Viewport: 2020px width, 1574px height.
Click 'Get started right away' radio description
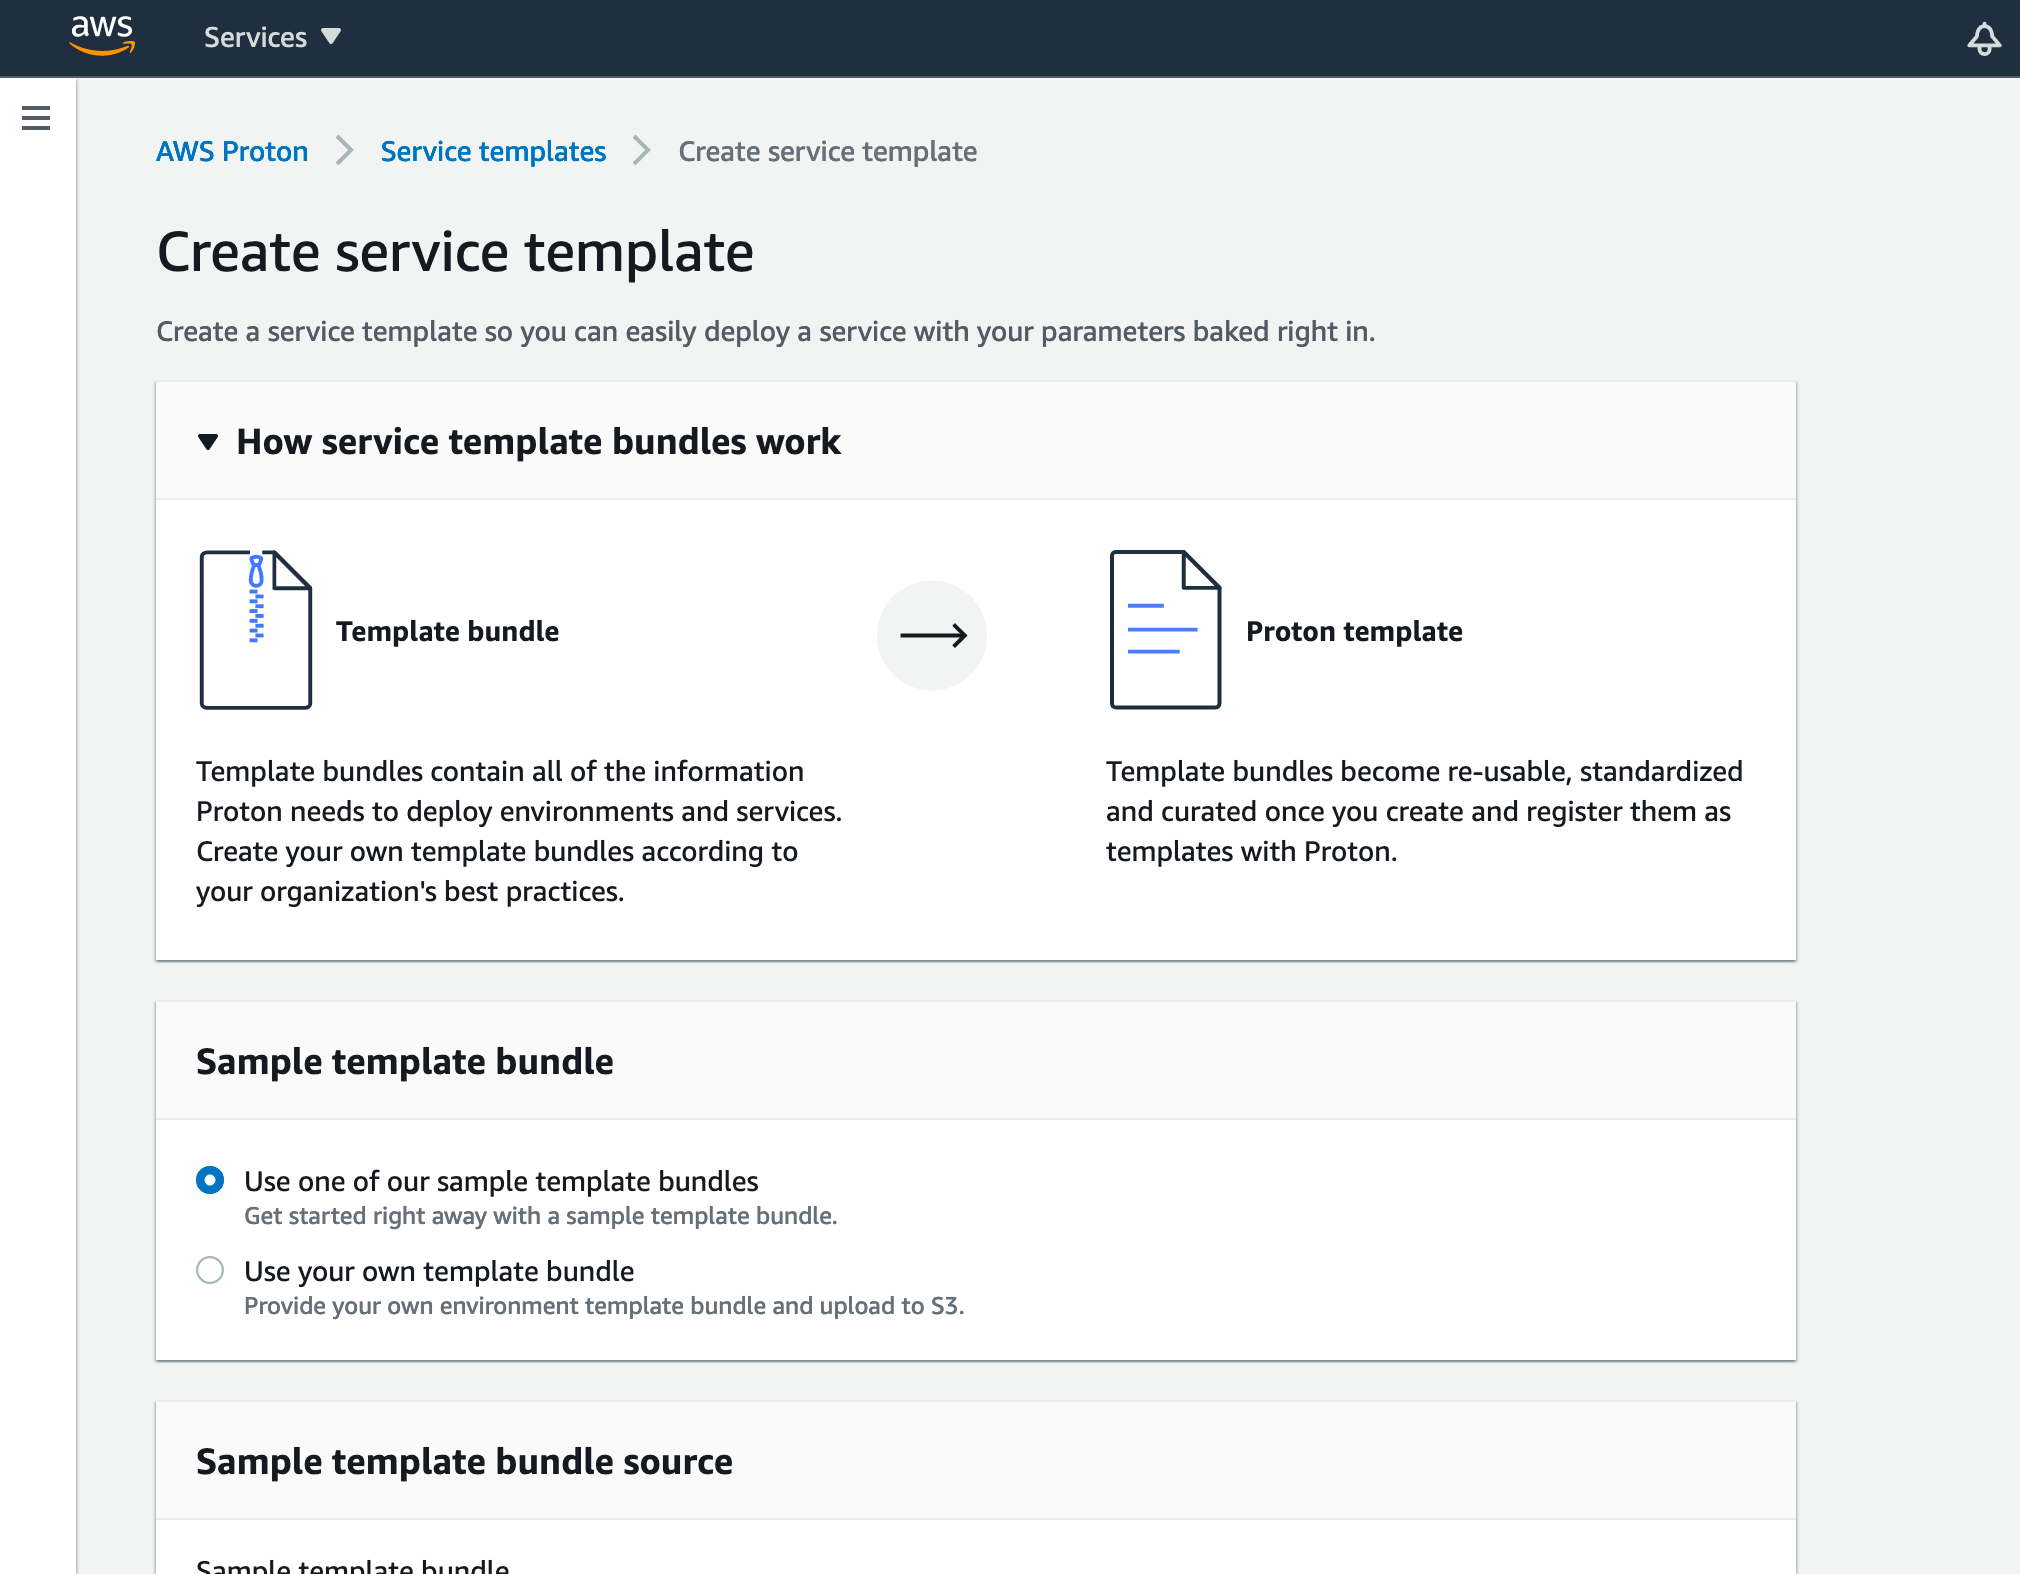(x=540, y=1216)
